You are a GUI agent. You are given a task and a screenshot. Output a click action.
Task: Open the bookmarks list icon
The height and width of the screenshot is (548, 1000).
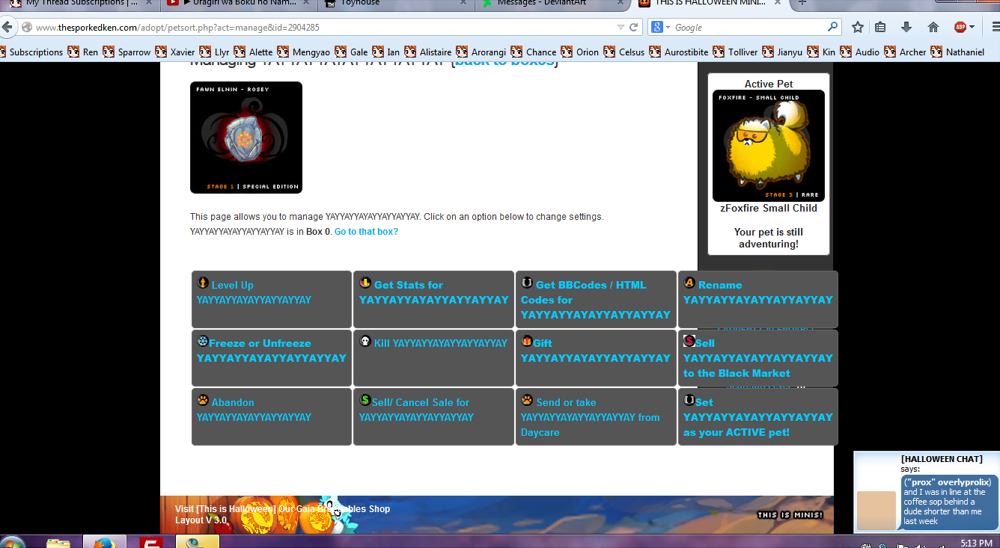[x=880, y=27]
